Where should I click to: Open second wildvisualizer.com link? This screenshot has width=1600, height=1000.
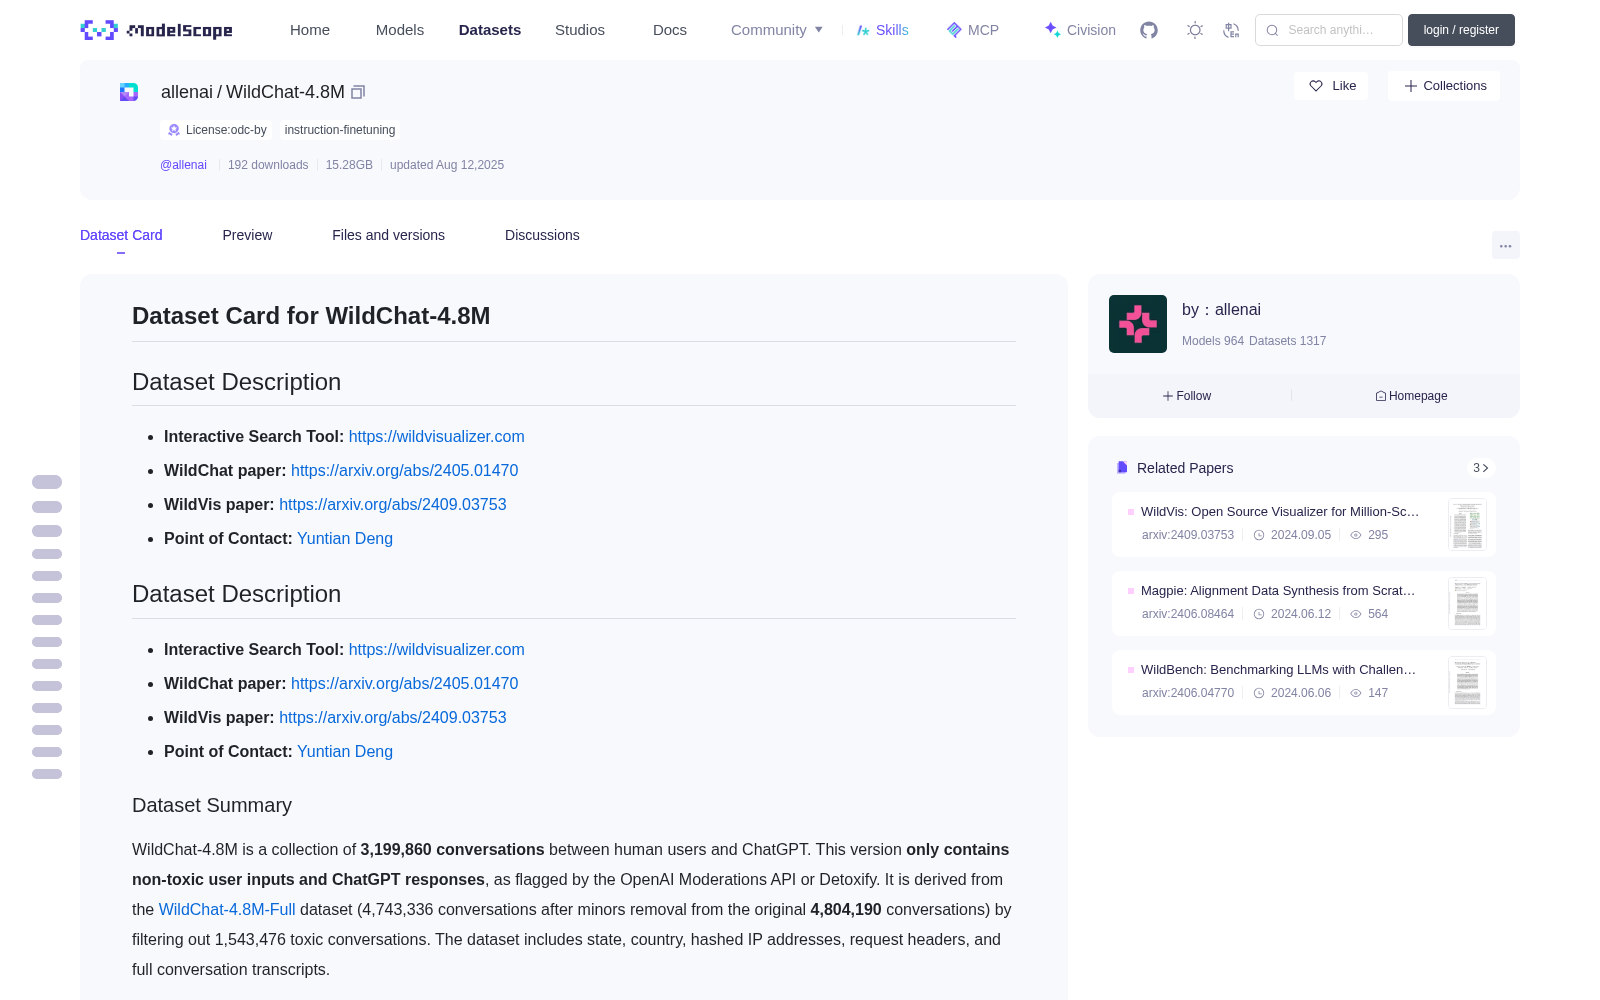coord(436,649)
